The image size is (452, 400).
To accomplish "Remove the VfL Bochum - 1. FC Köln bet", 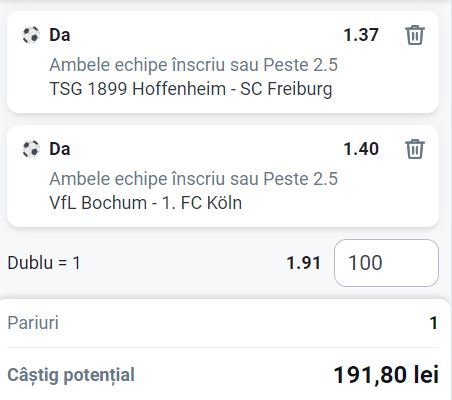I will [x=415, y=149].
